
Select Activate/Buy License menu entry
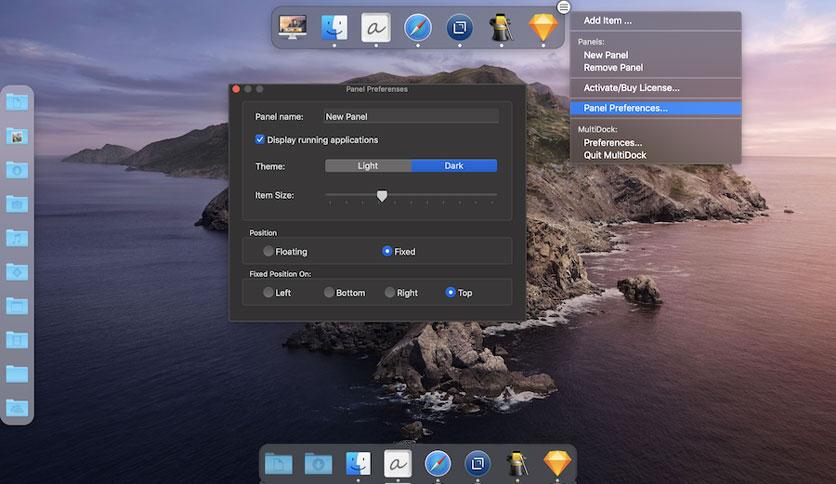pyautogui.click(x=655, y=88)
